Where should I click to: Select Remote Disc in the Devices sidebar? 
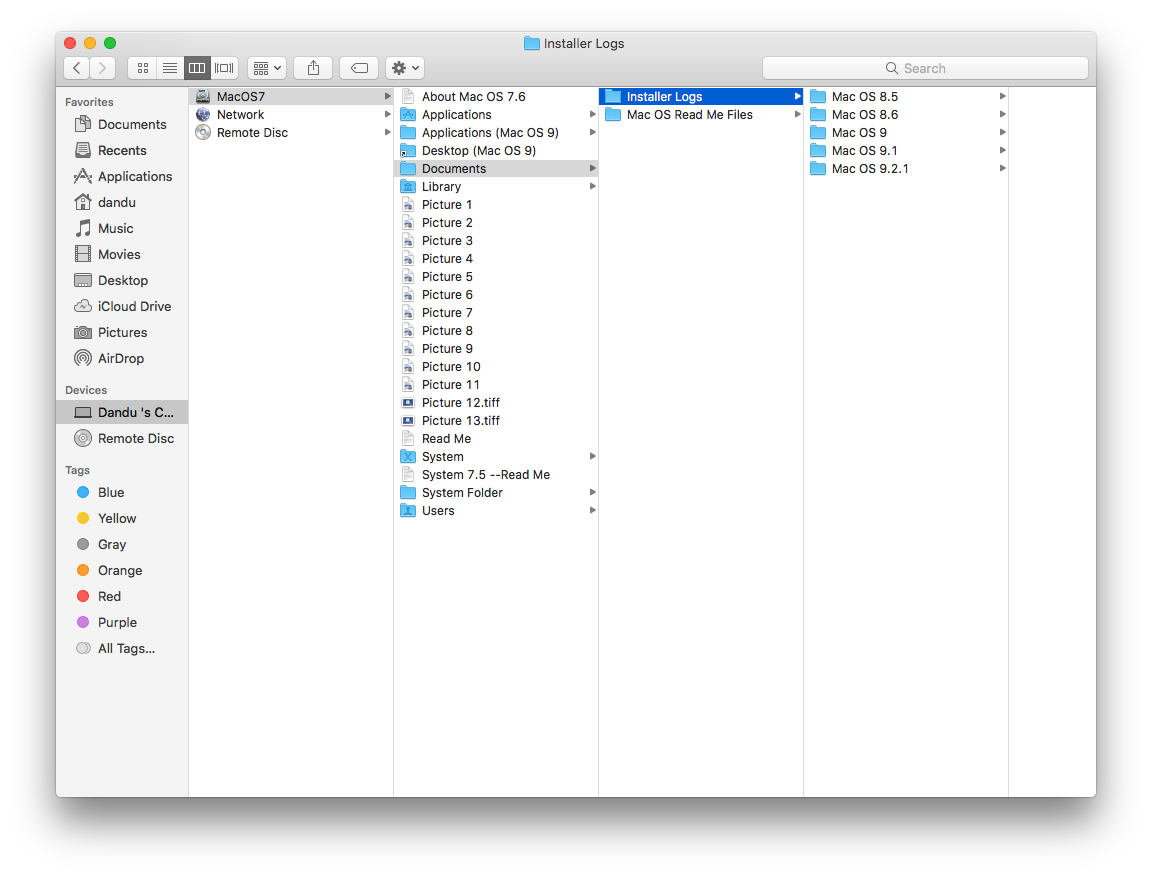[122, 438]
